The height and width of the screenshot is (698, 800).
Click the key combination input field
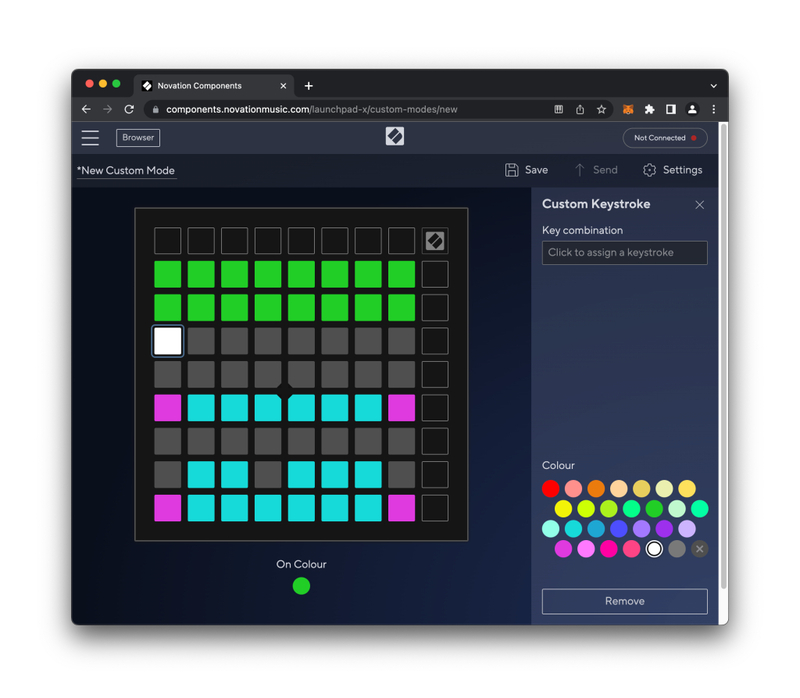tap(624, 253)
